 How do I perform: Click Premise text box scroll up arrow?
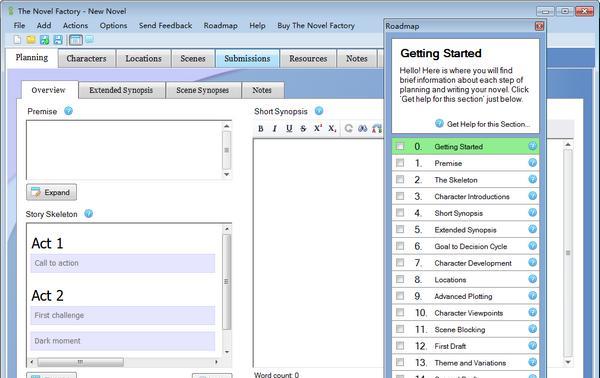tap(227, 126)
